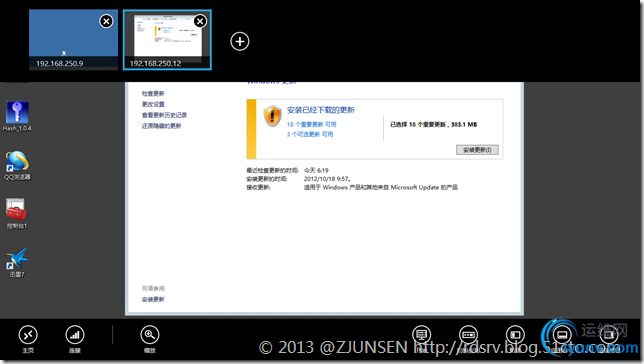Open 更改设置 link
644x364 pixels.
pos(153,104)
